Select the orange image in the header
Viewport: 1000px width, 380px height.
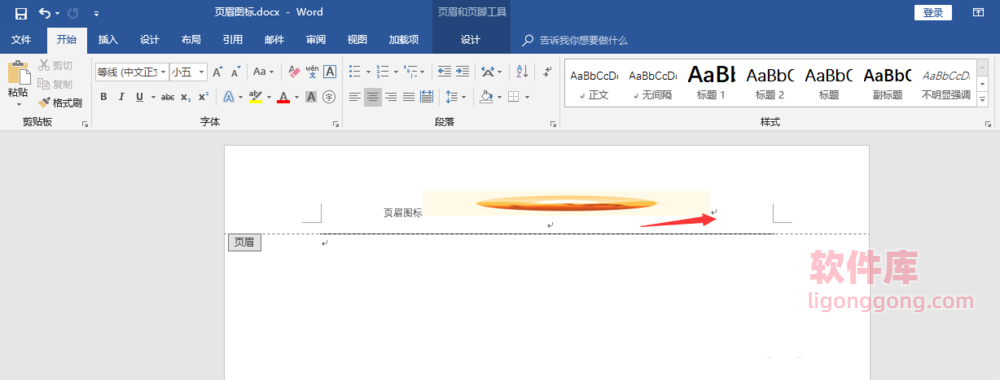(566, 203)
